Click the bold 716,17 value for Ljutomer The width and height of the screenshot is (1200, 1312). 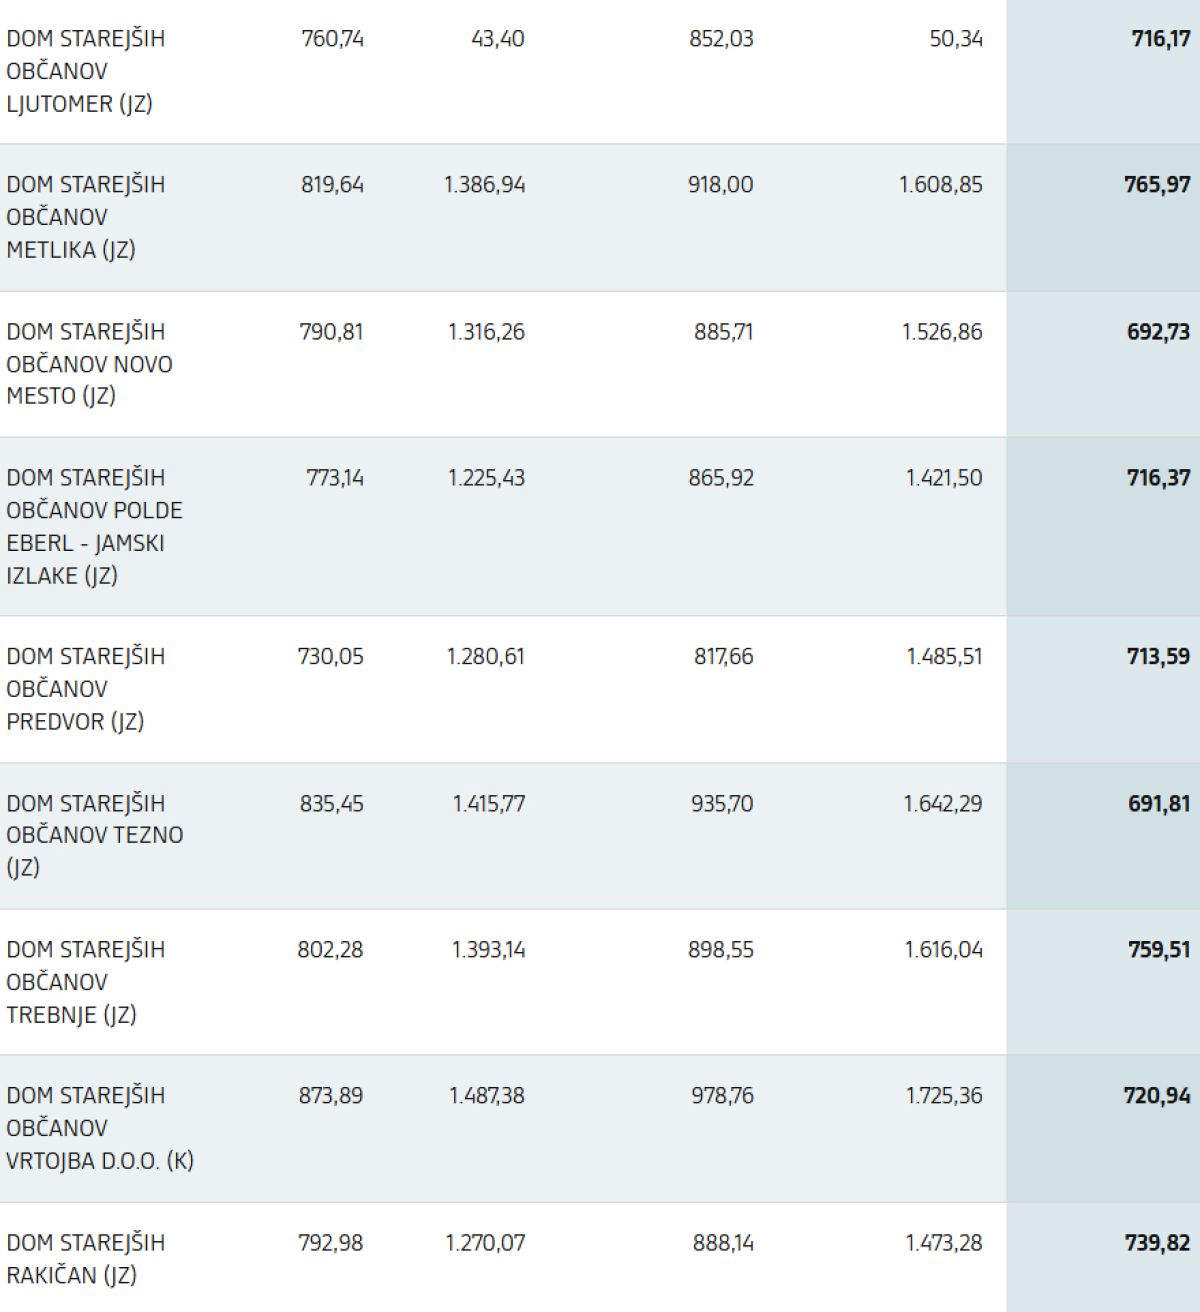click(1161, 39)
